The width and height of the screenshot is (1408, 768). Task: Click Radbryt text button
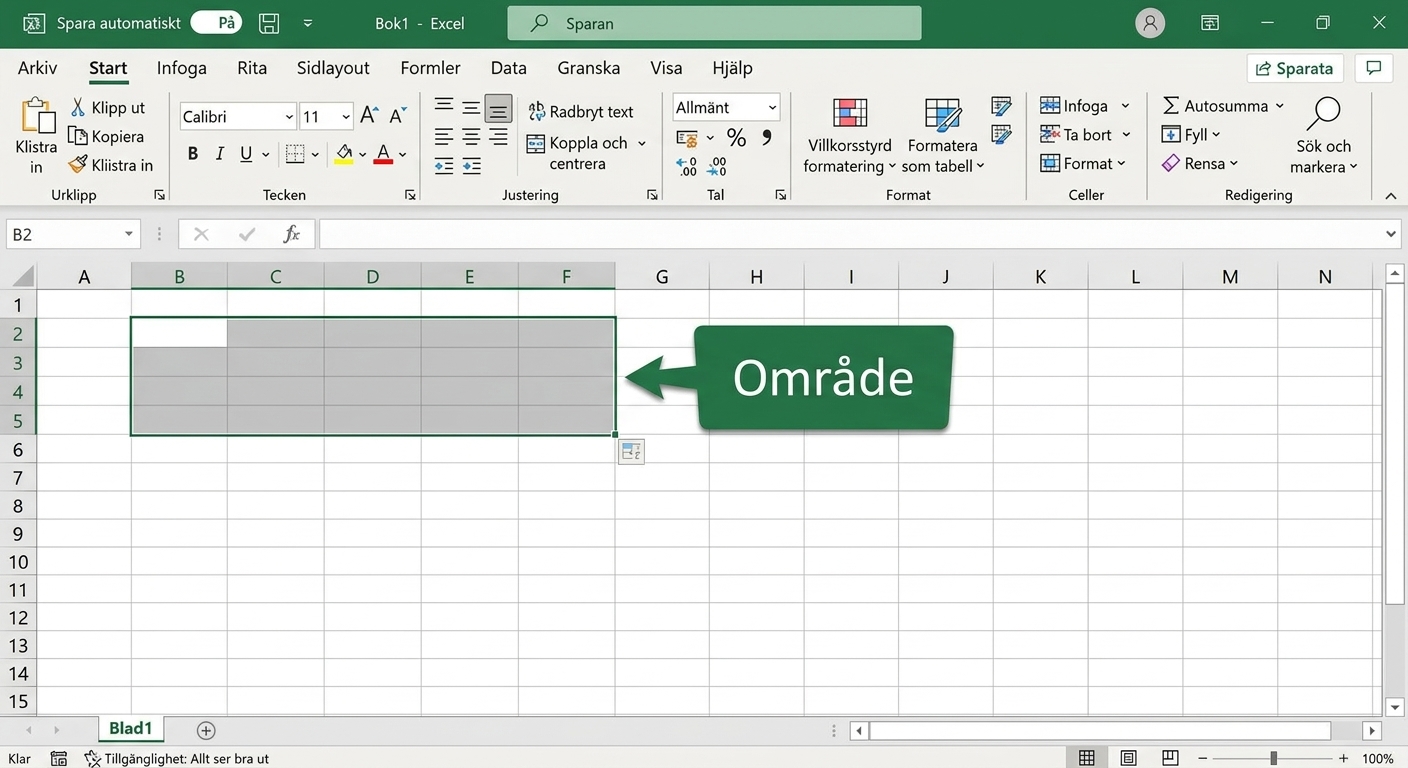pos(580,111)
